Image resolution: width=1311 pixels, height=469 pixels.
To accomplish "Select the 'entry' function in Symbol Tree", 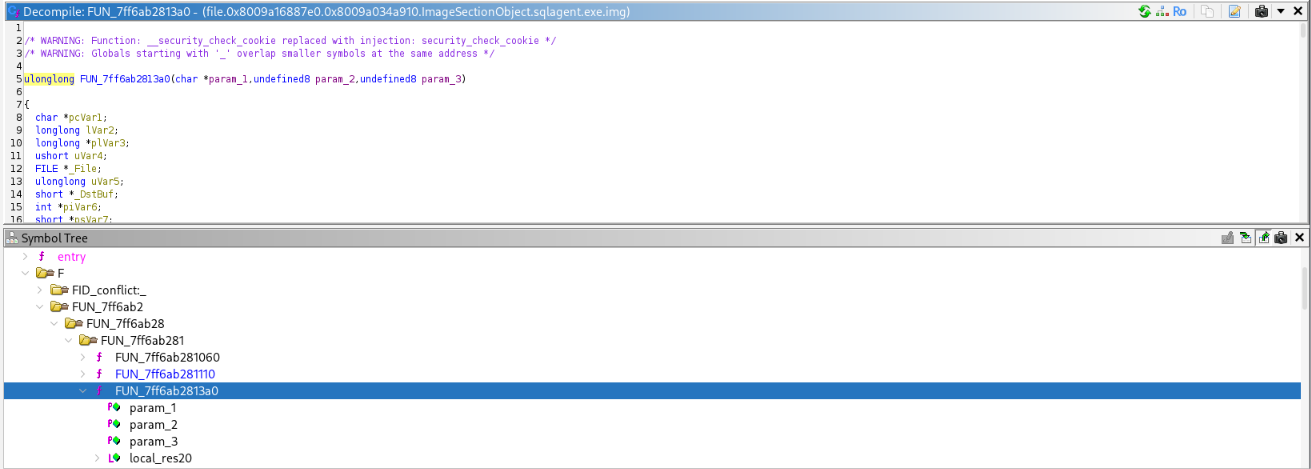I will (x=71, y=257).
